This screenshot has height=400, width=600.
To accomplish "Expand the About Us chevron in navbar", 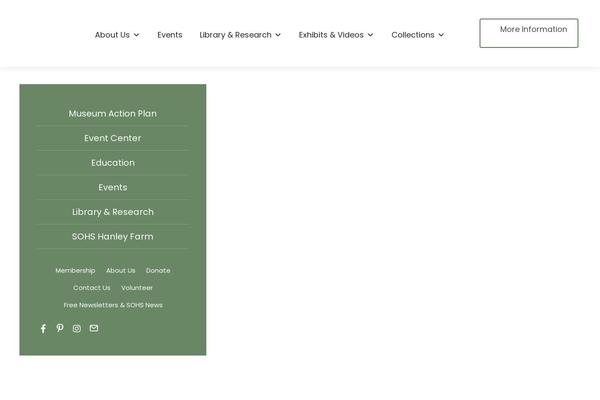I will coord(136,35).
